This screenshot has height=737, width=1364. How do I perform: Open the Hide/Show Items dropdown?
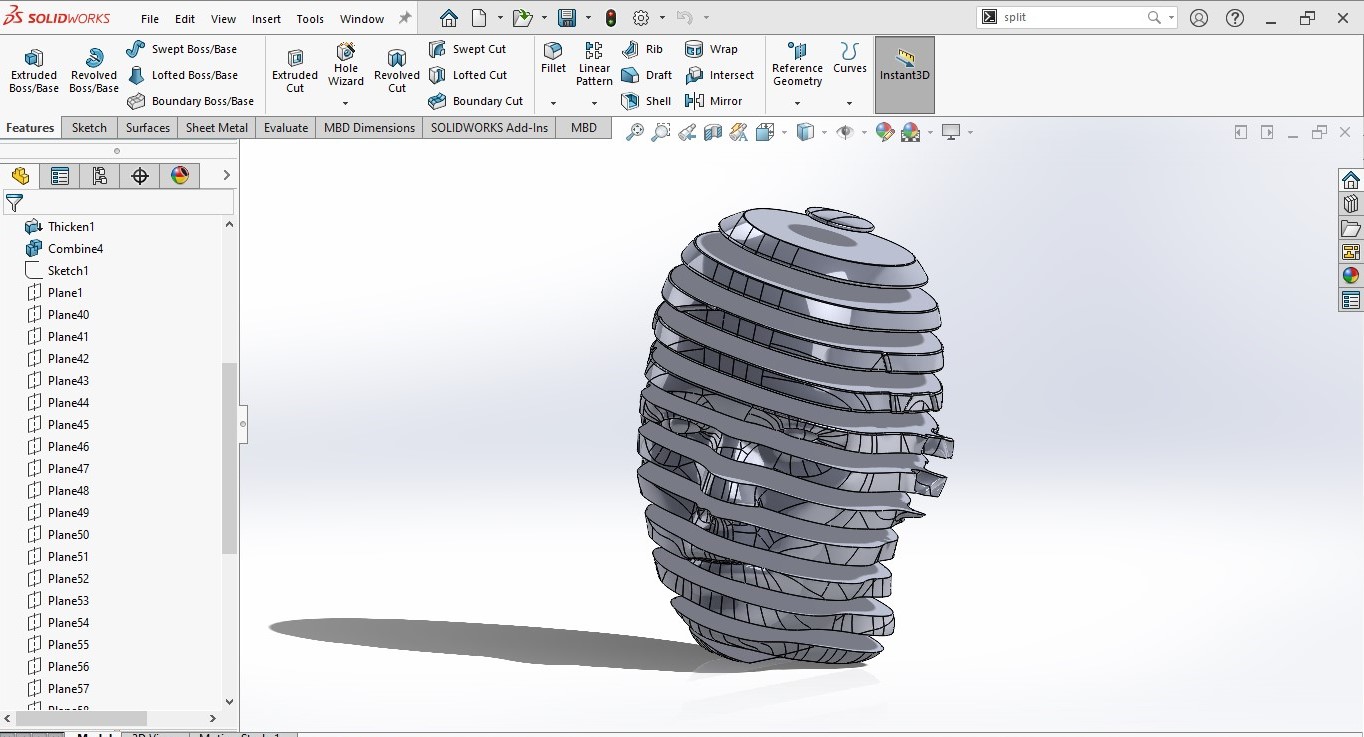pyautogui.click(x=863, y=132)
